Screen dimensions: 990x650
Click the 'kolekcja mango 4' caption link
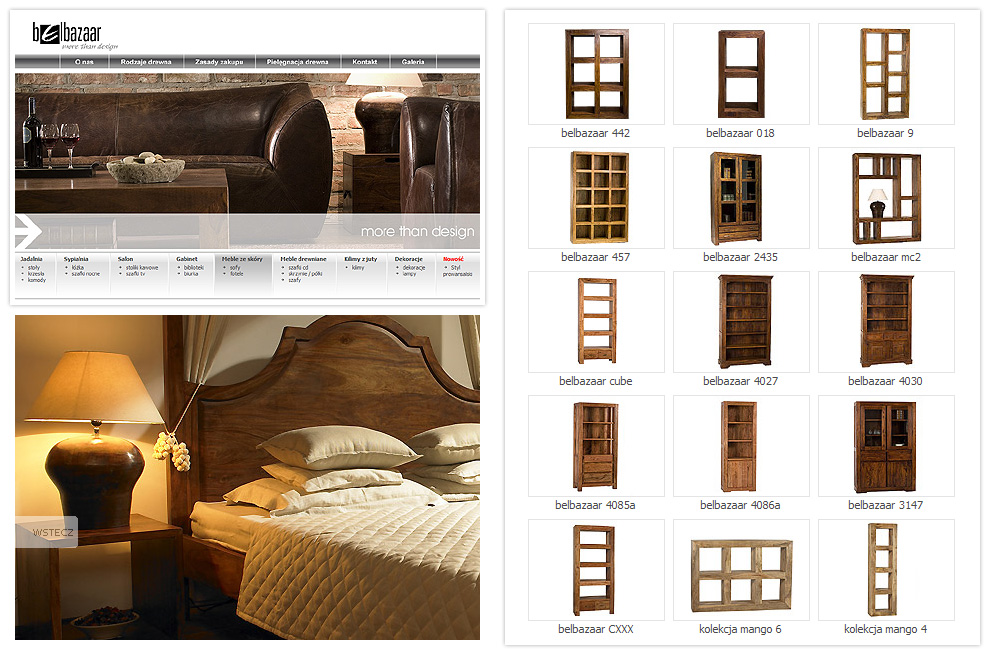coord(885,629)
